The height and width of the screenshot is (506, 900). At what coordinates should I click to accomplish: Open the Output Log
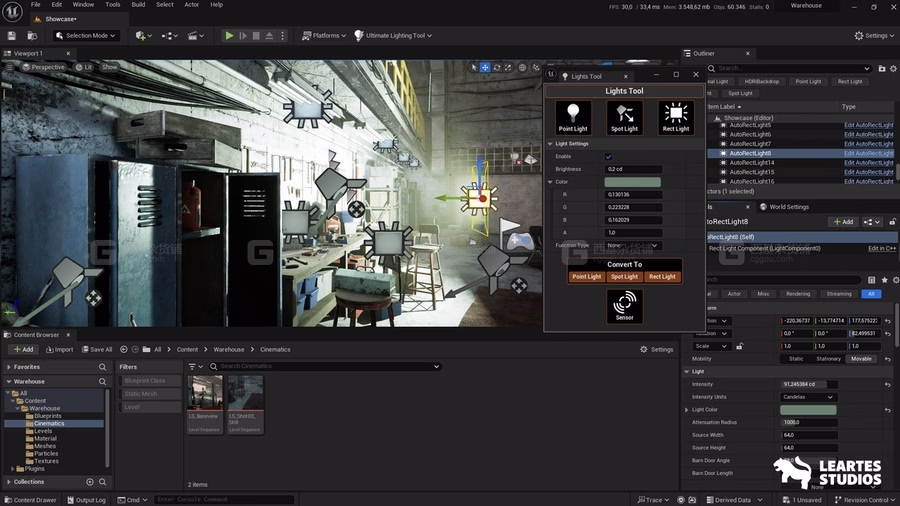[x=86, y=500]
